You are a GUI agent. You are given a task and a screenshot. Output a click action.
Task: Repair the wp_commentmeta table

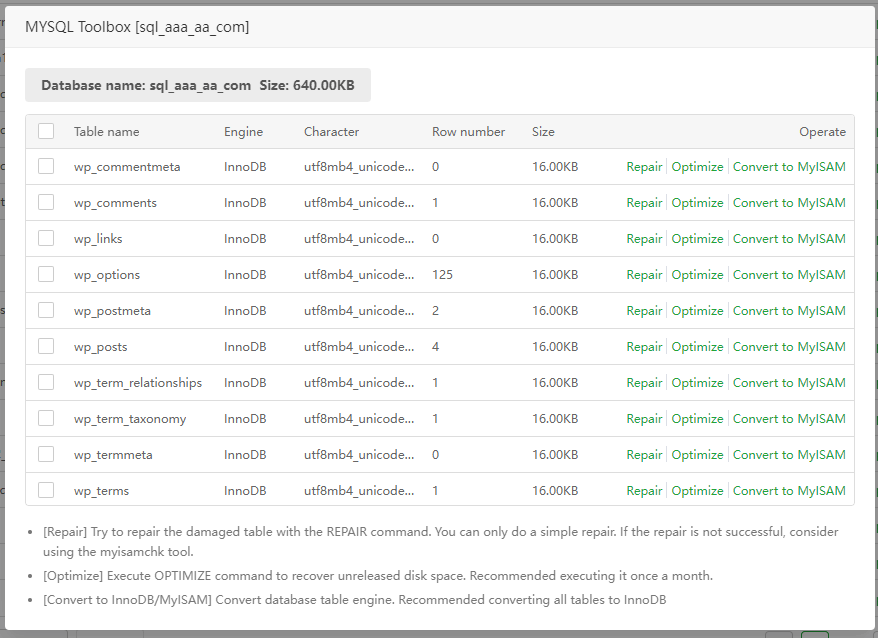click(x=644, y=167)
